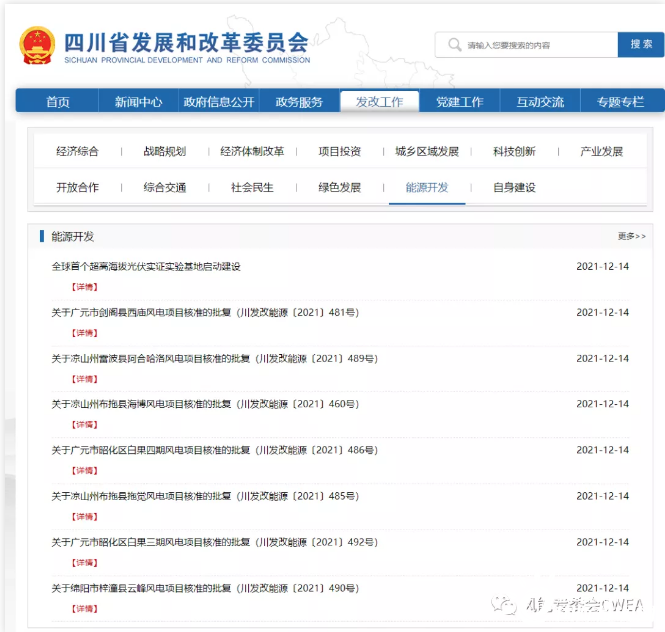This screenshot has height=632, width=665.
Task: Open the 首页 home menu item
Action: 58,102
